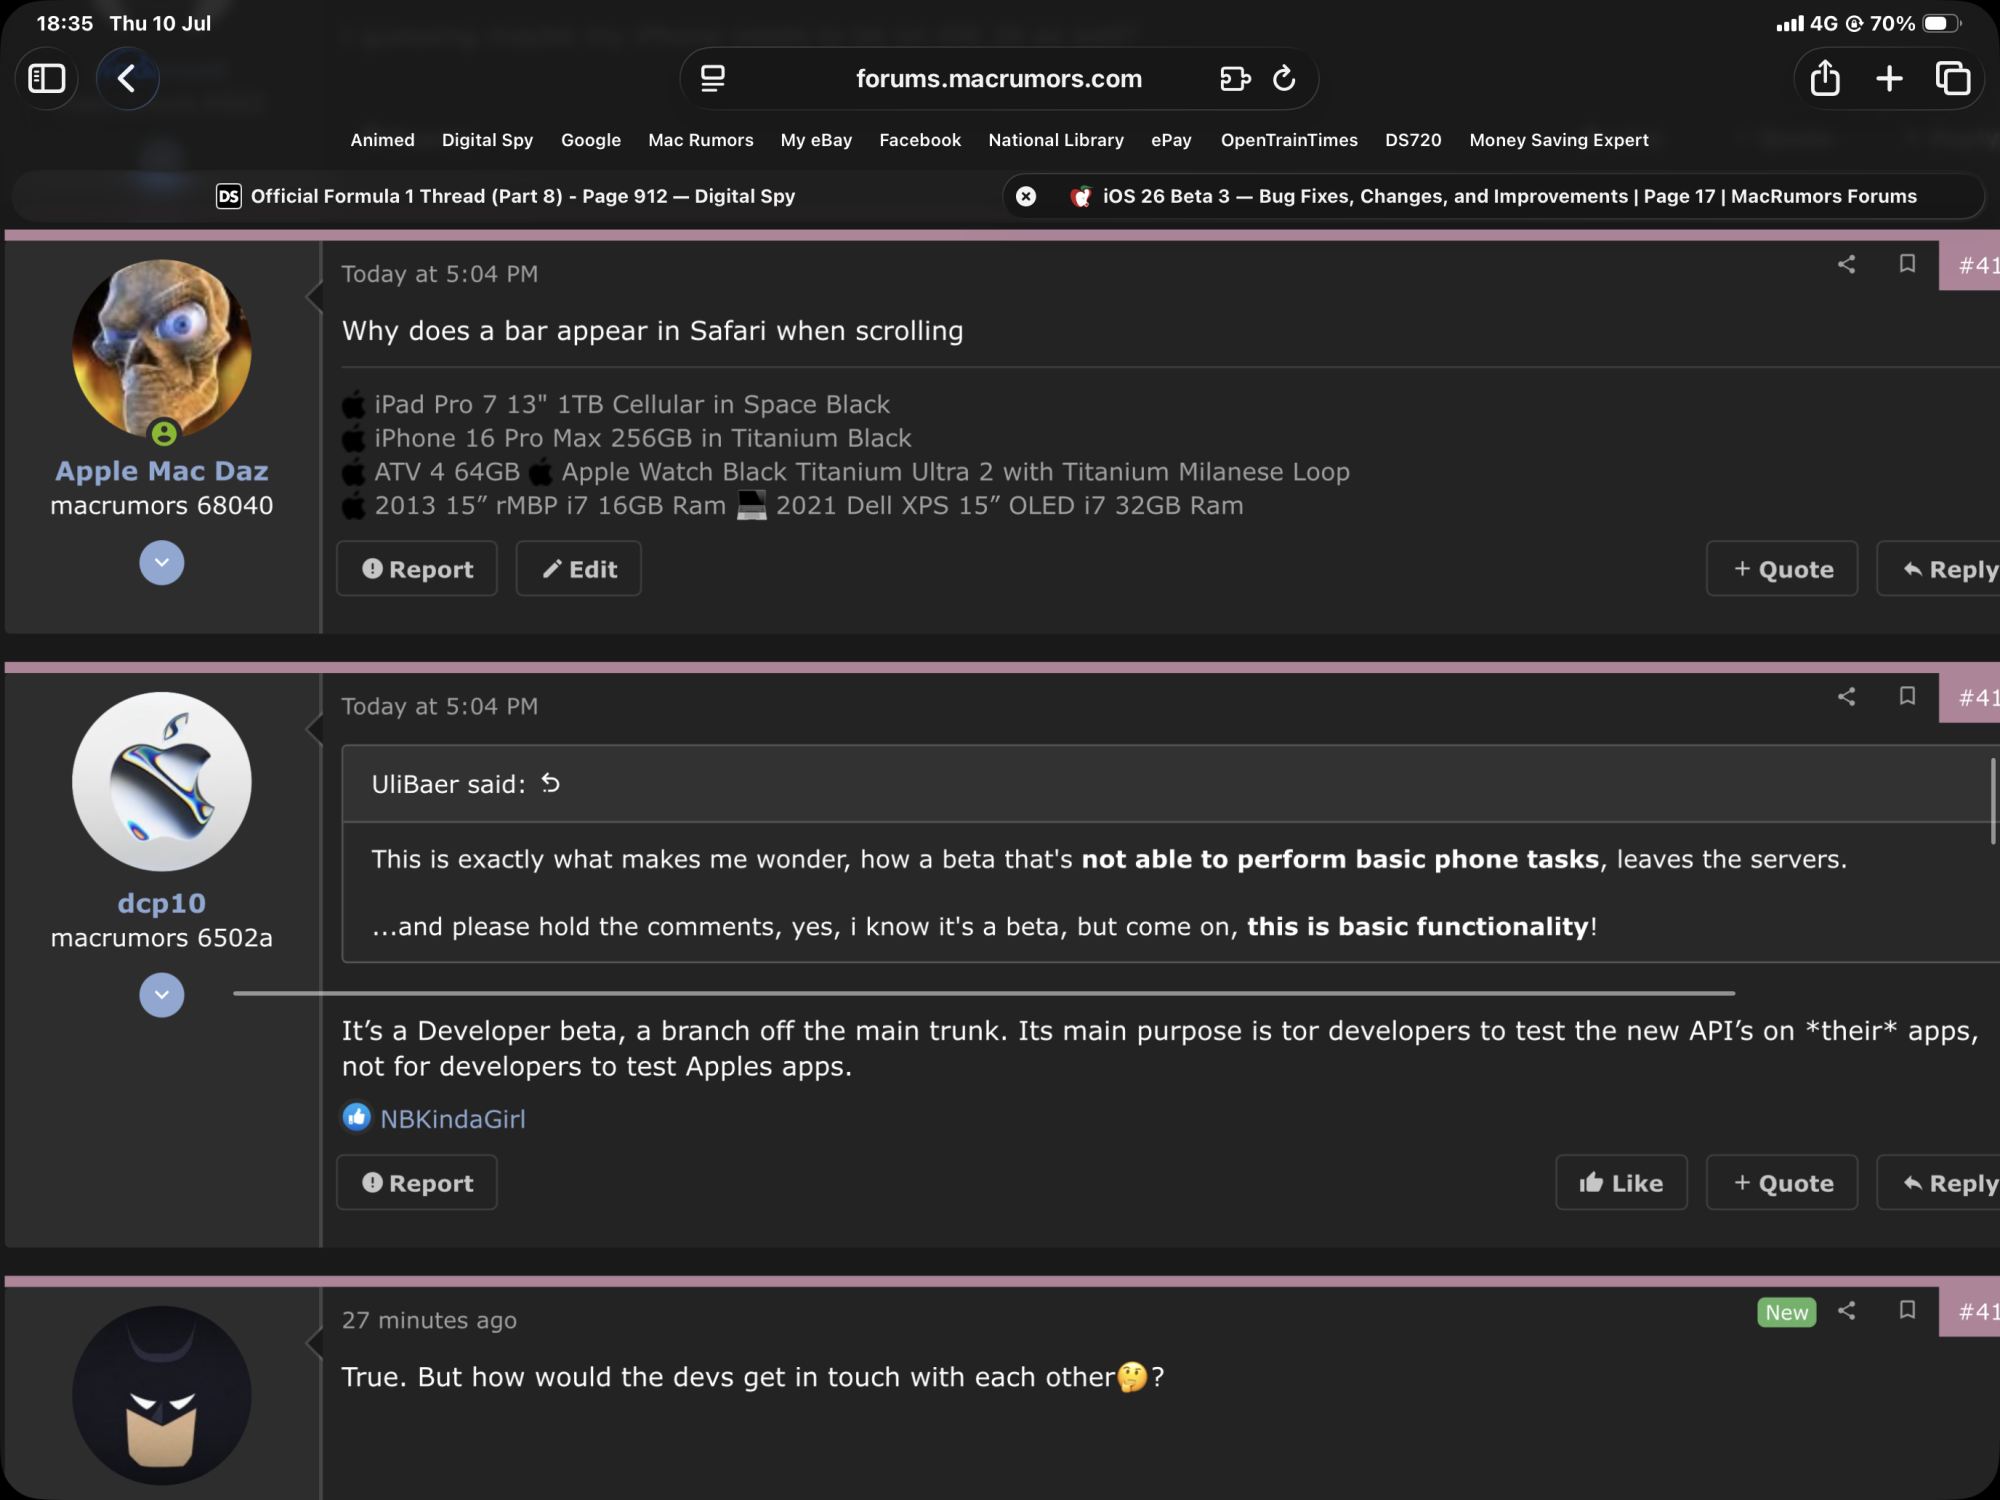Open the Money Saving Expert bookmark

point(1558,140)
